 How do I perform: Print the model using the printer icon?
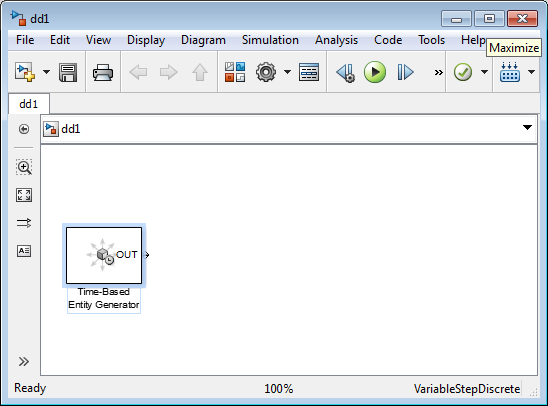pos(103,72)
